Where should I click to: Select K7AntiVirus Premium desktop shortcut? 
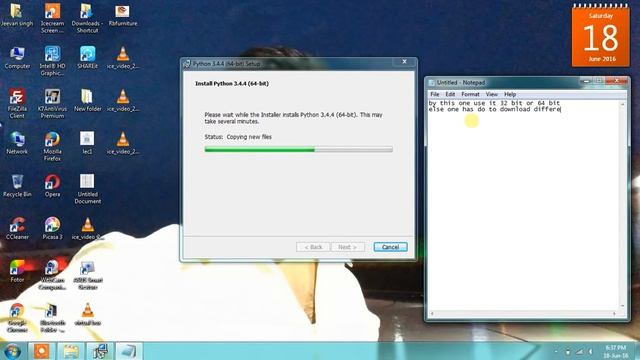click(x=52, y=104)
